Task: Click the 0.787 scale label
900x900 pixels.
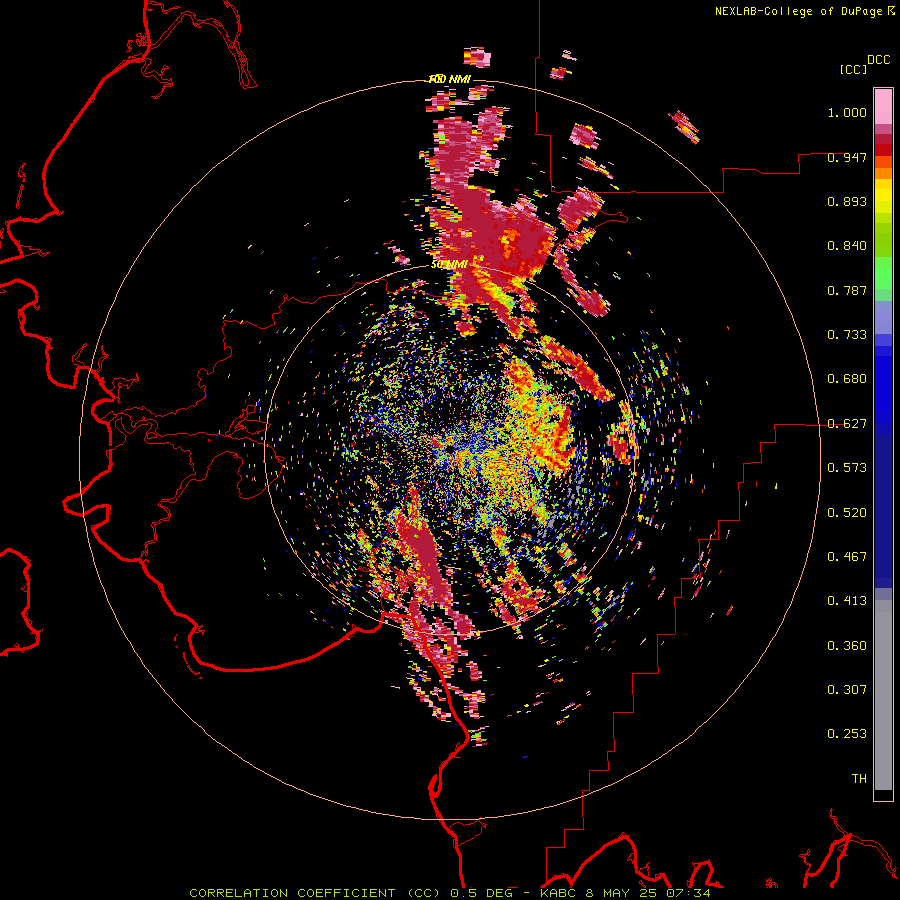Action: pos(847,290)
